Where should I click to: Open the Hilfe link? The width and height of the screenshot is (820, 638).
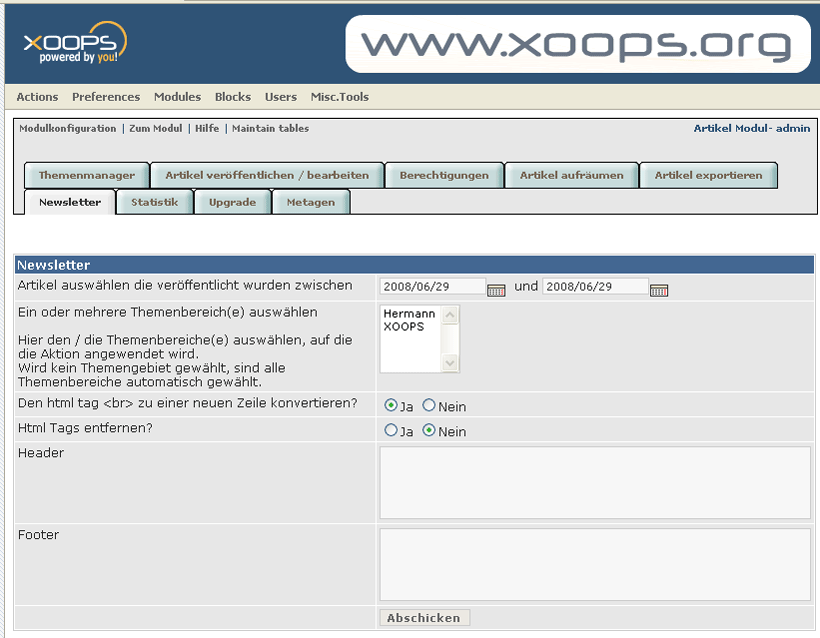click(x=207, y=128)
